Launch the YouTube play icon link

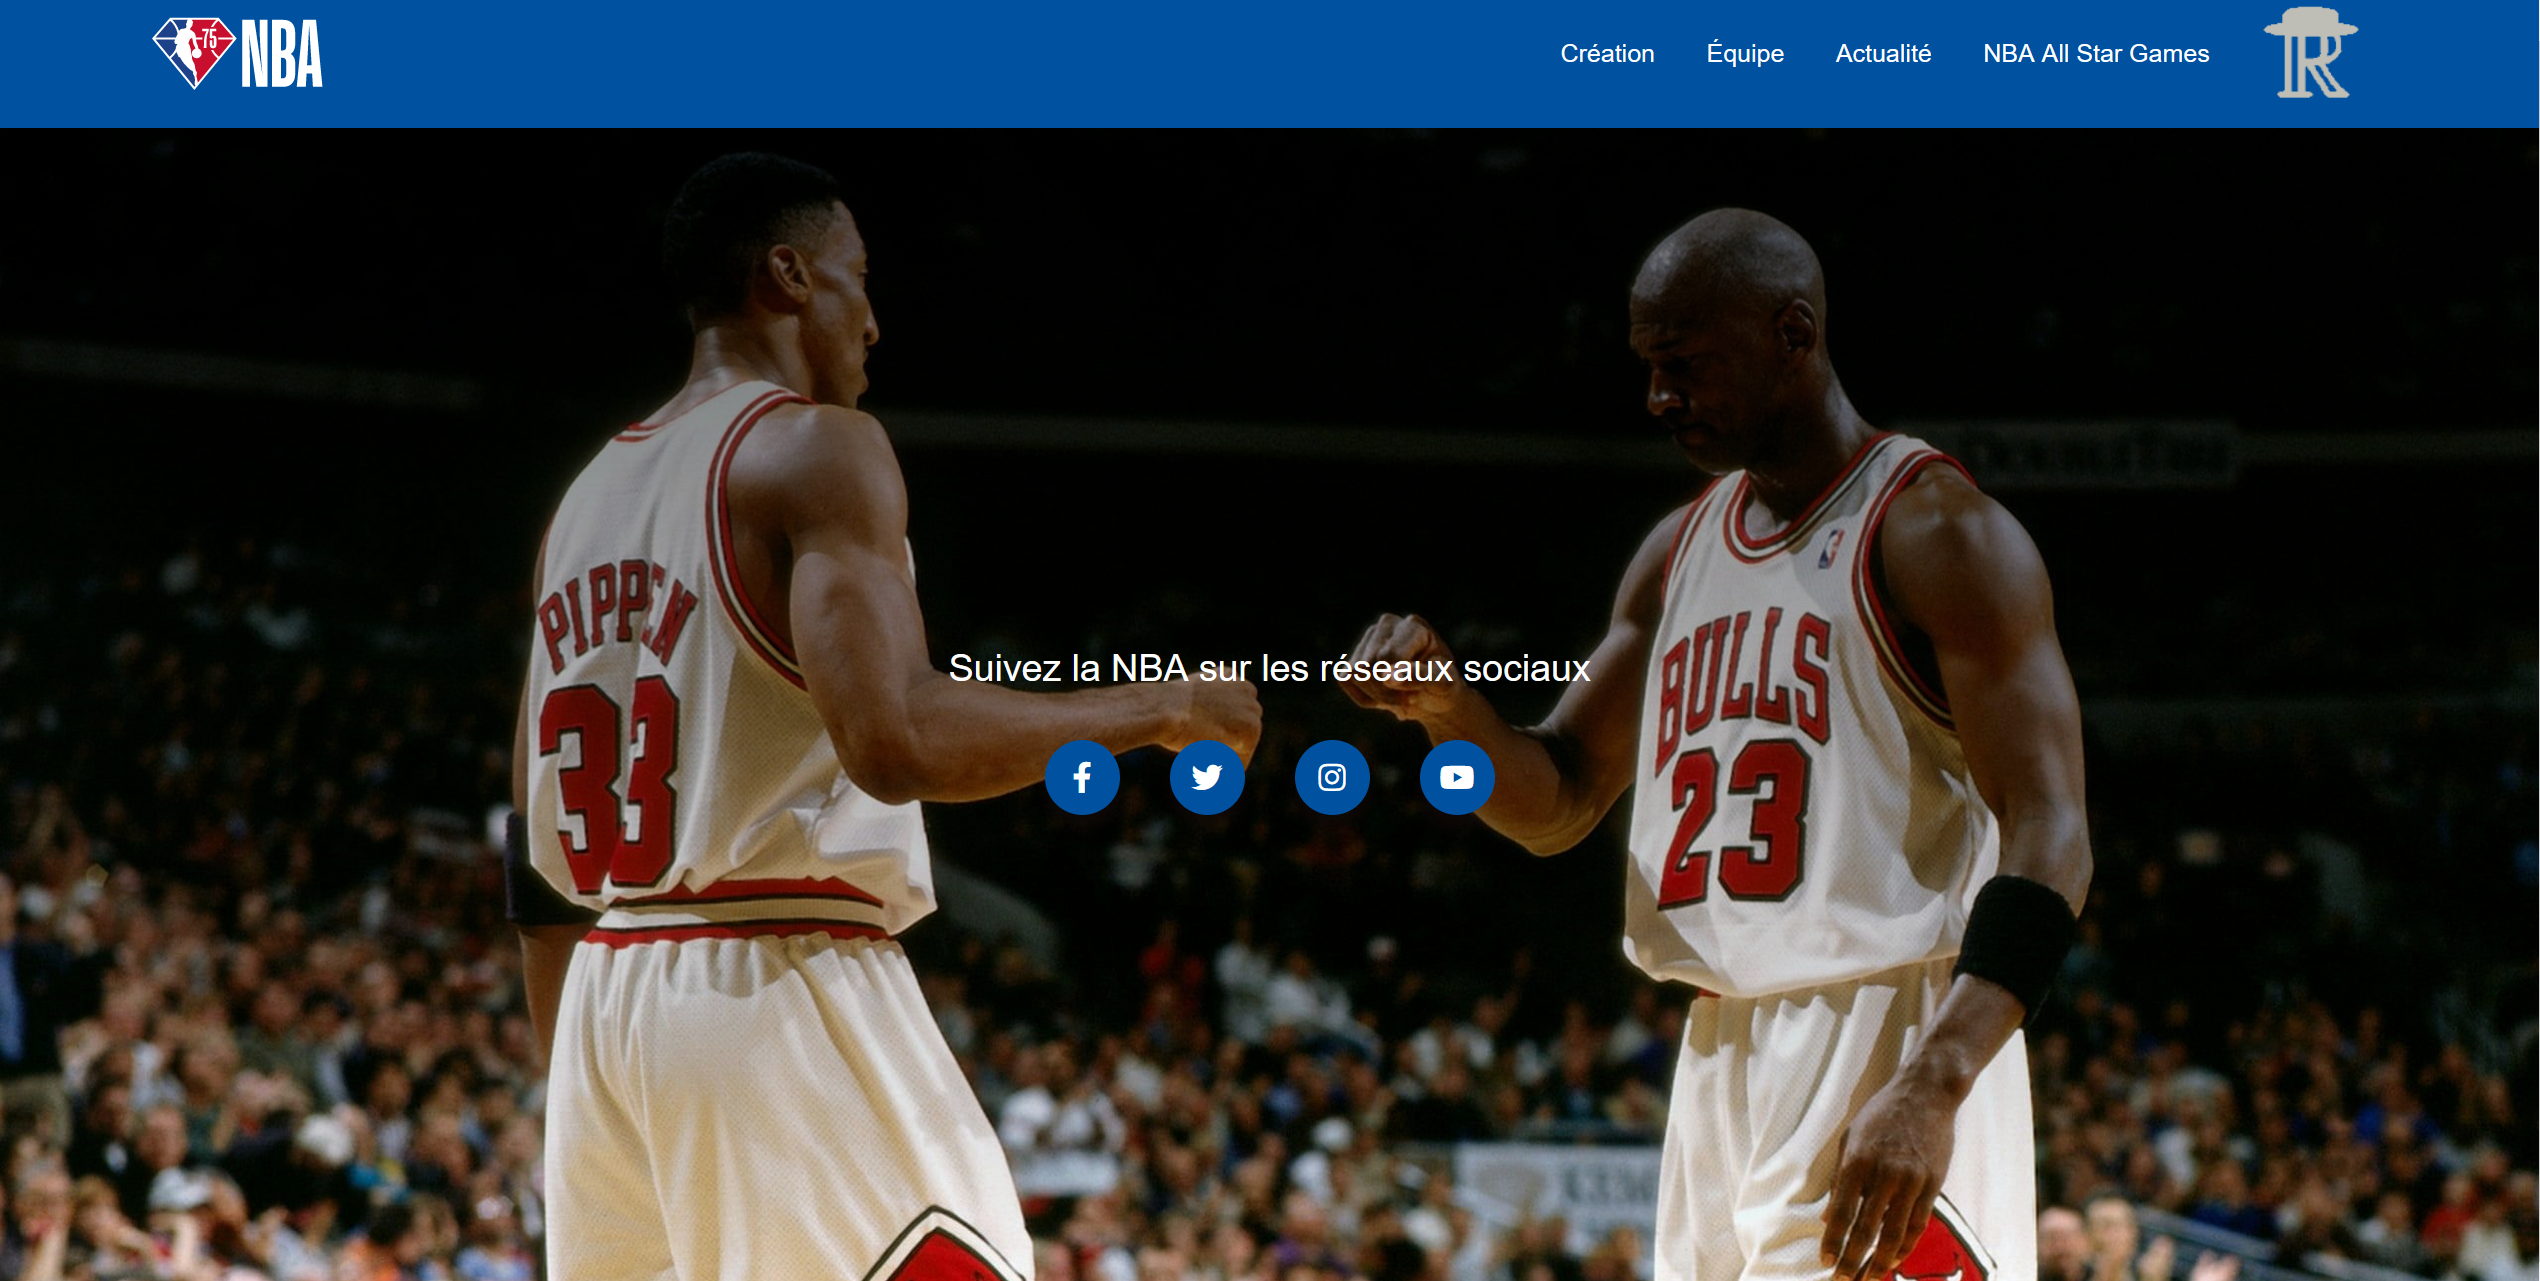point(1457,777)
